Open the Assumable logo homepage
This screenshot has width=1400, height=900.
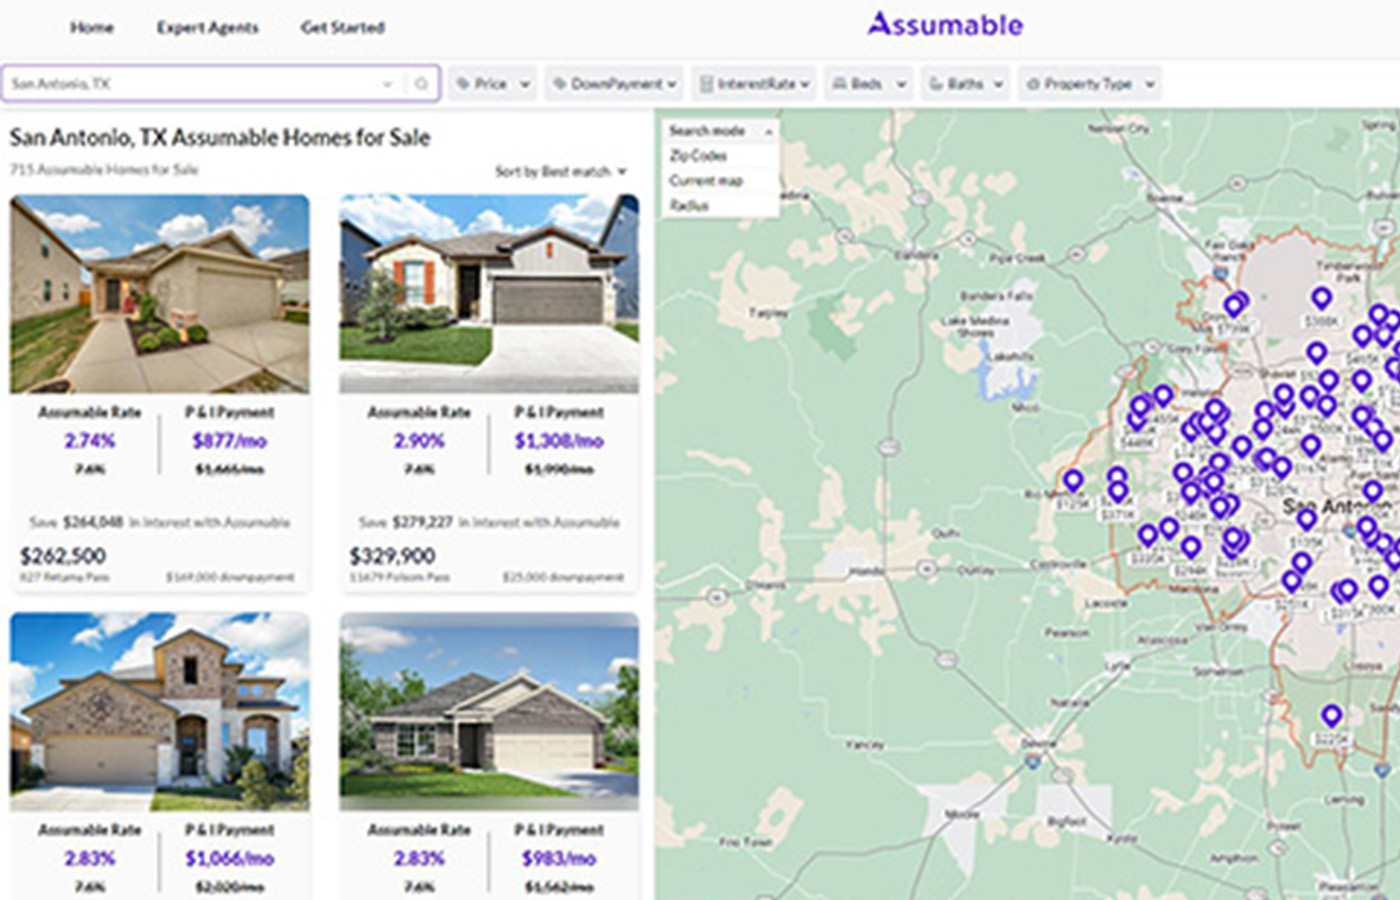(945, 25)
